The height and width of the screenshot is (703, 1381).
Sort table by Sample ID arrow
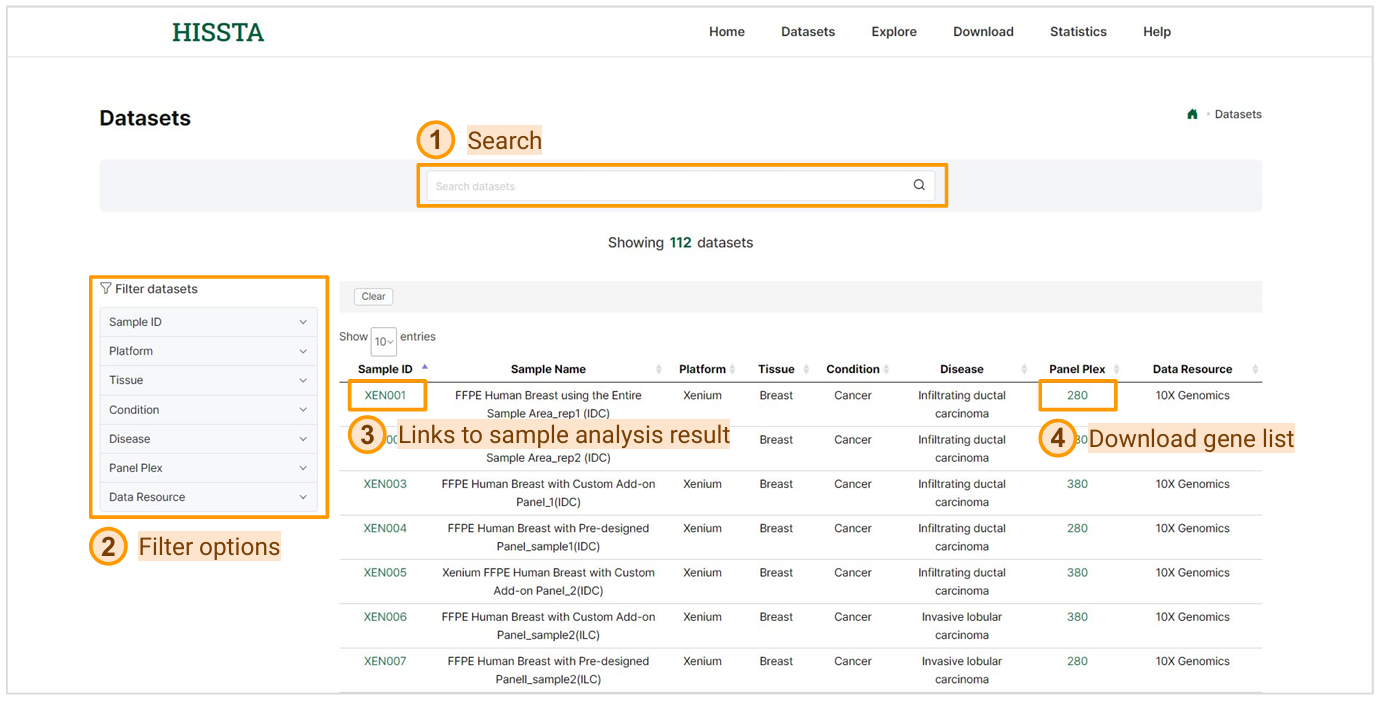[x=425, y=367]
